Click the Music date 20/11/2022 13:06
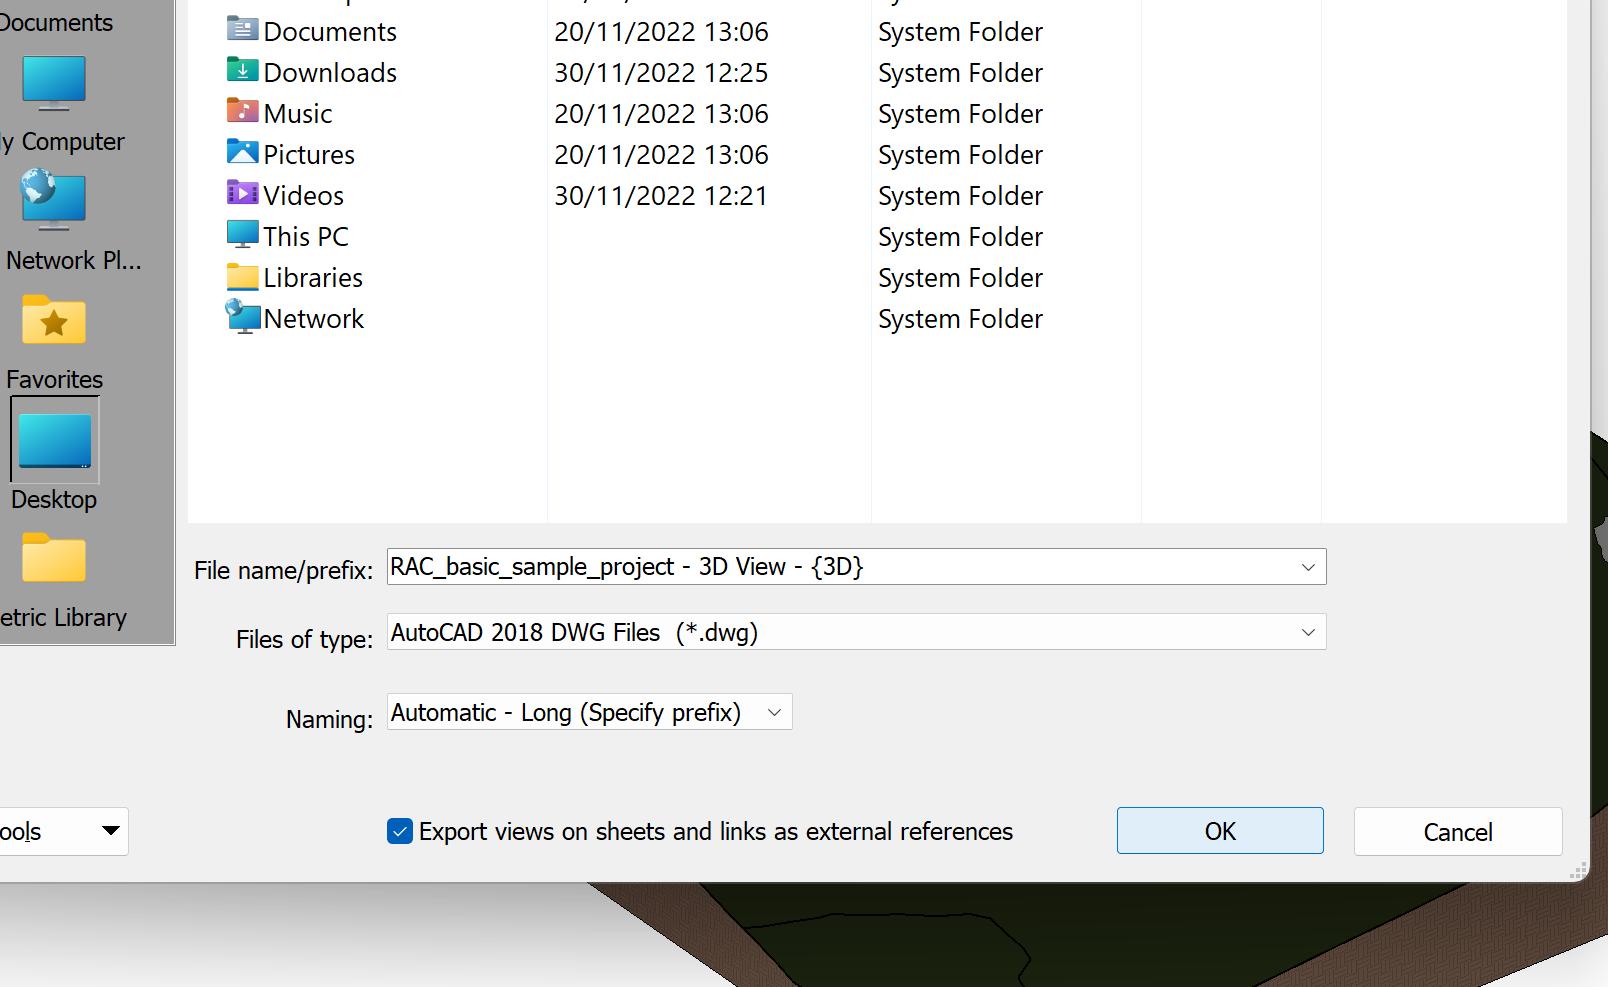1608x987 pixels. click(x=661, y=113)
